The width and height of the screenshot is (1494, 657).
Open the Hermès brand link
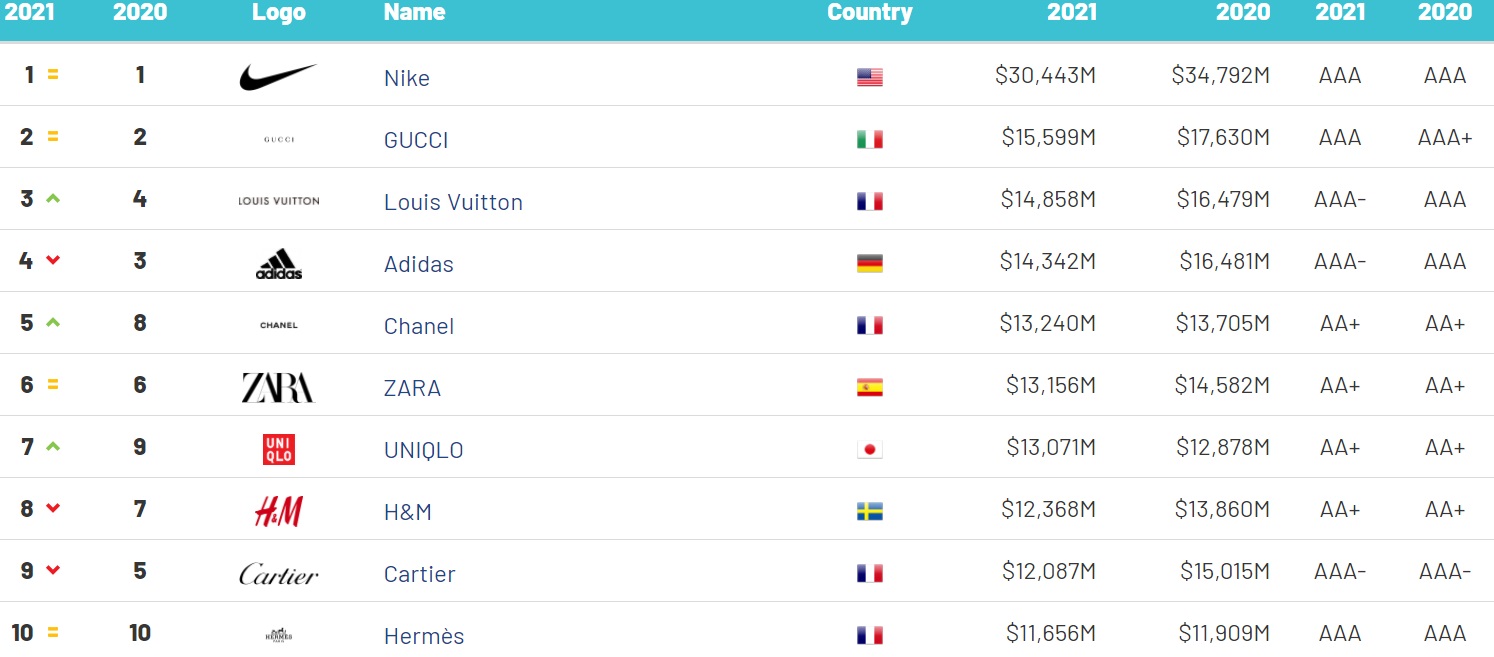pyautogui.click(x=424, y=636)
